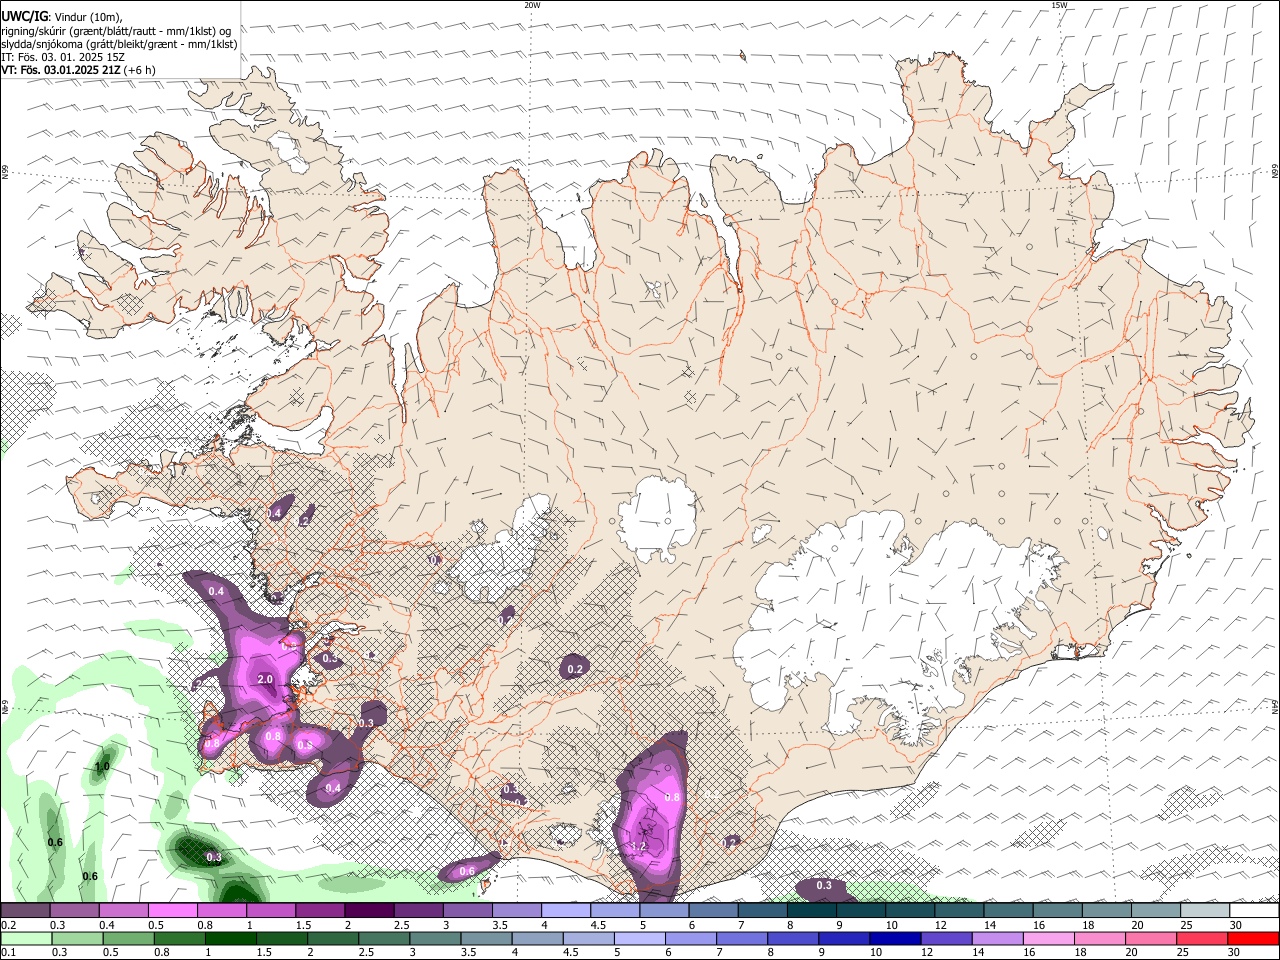This screenshot has height=960, width=1280.
Task: Pick the top-row 7 steel blue swatch
Action: [x=762, y=910]
